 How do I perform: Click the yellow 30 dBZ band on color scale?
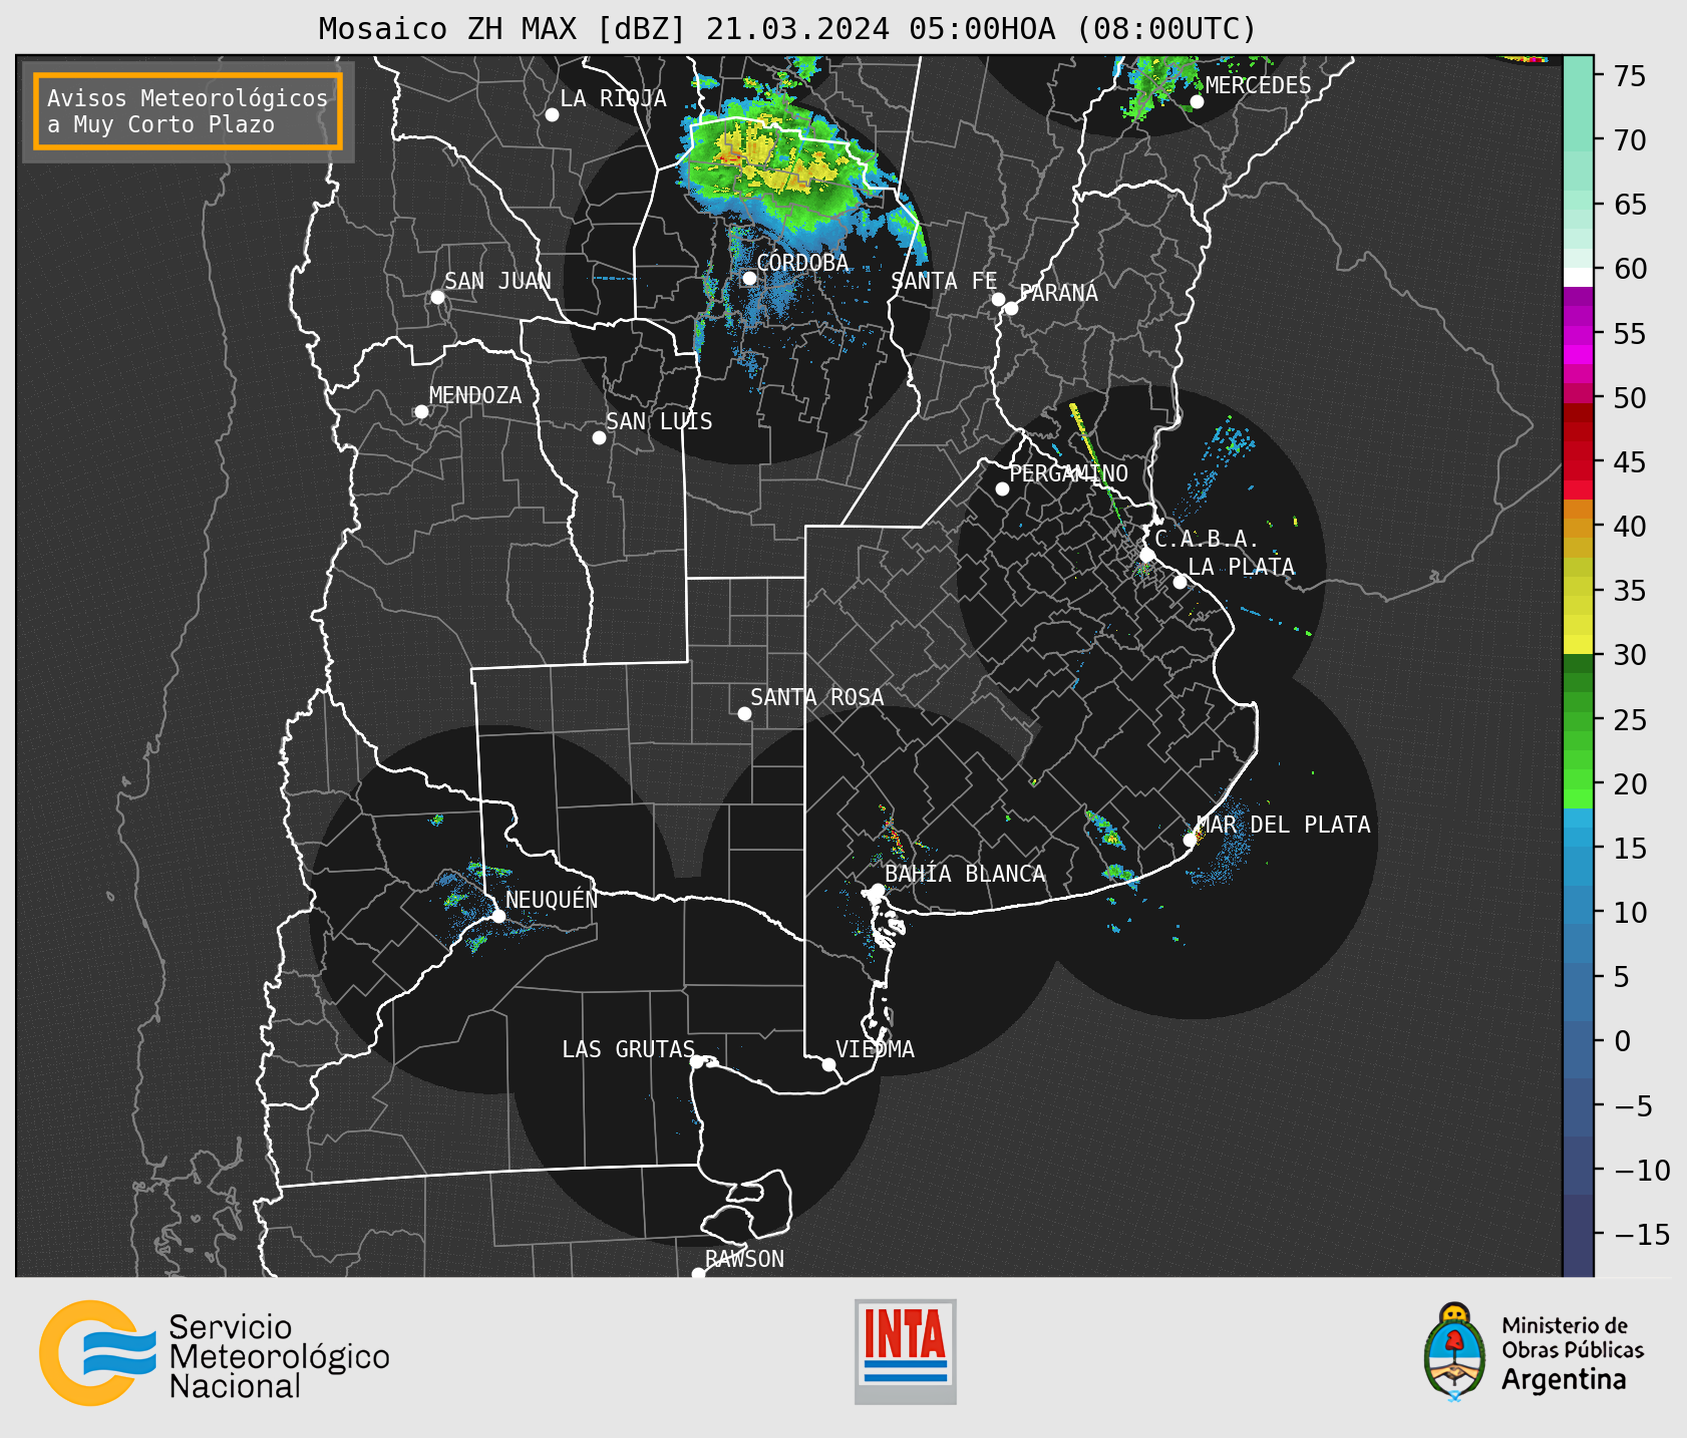pyautogui.click(x=1578, y=645)
